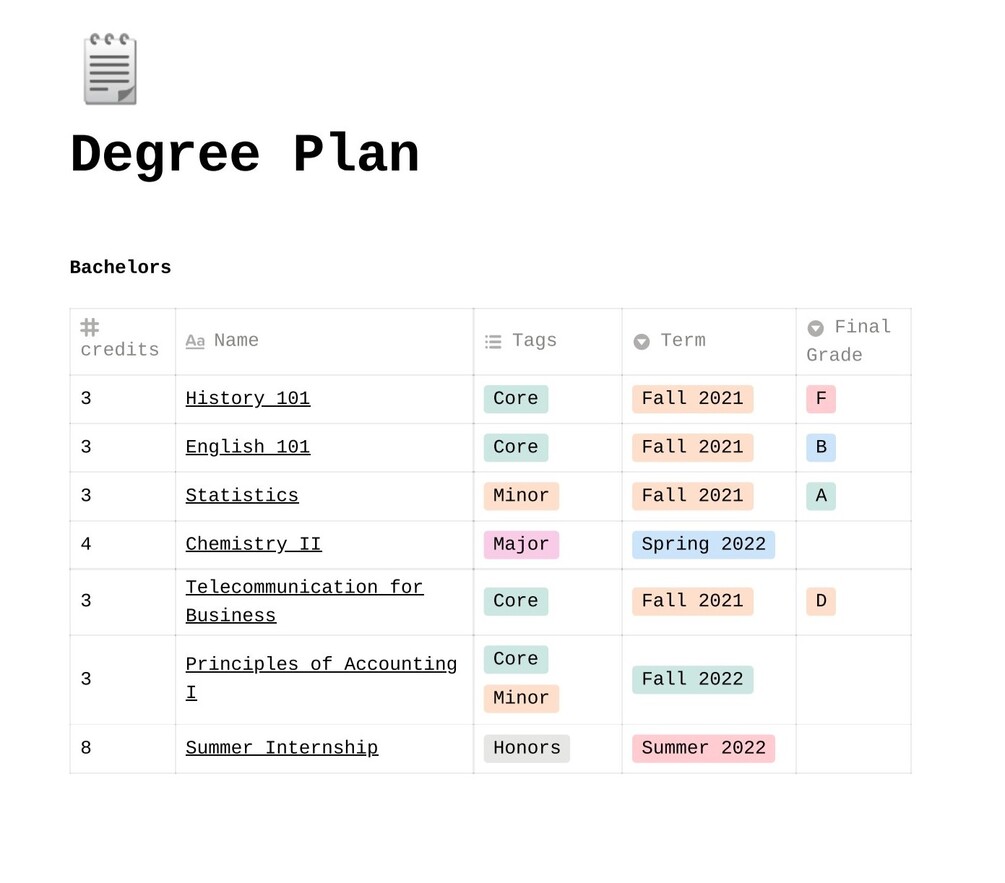This screenshot has height=883, width=1005.
Task: Click the hash icon in credits header
Action: 89,327
